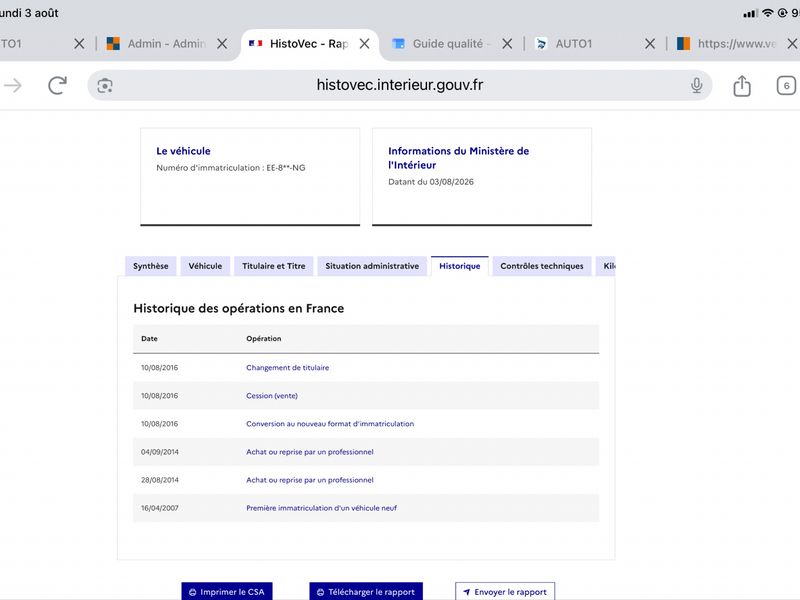The image size is (800, 600).
Task: Close the Admin tab
Action: coord(222,44)
